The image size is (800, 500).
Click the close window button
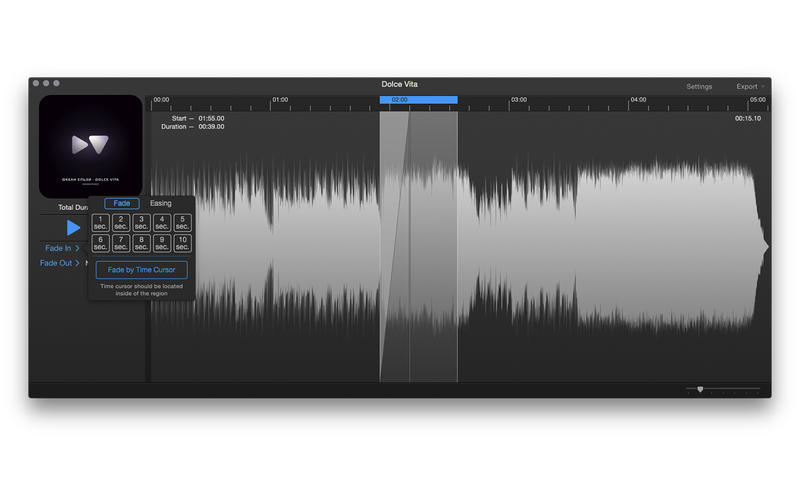[36, 83]
